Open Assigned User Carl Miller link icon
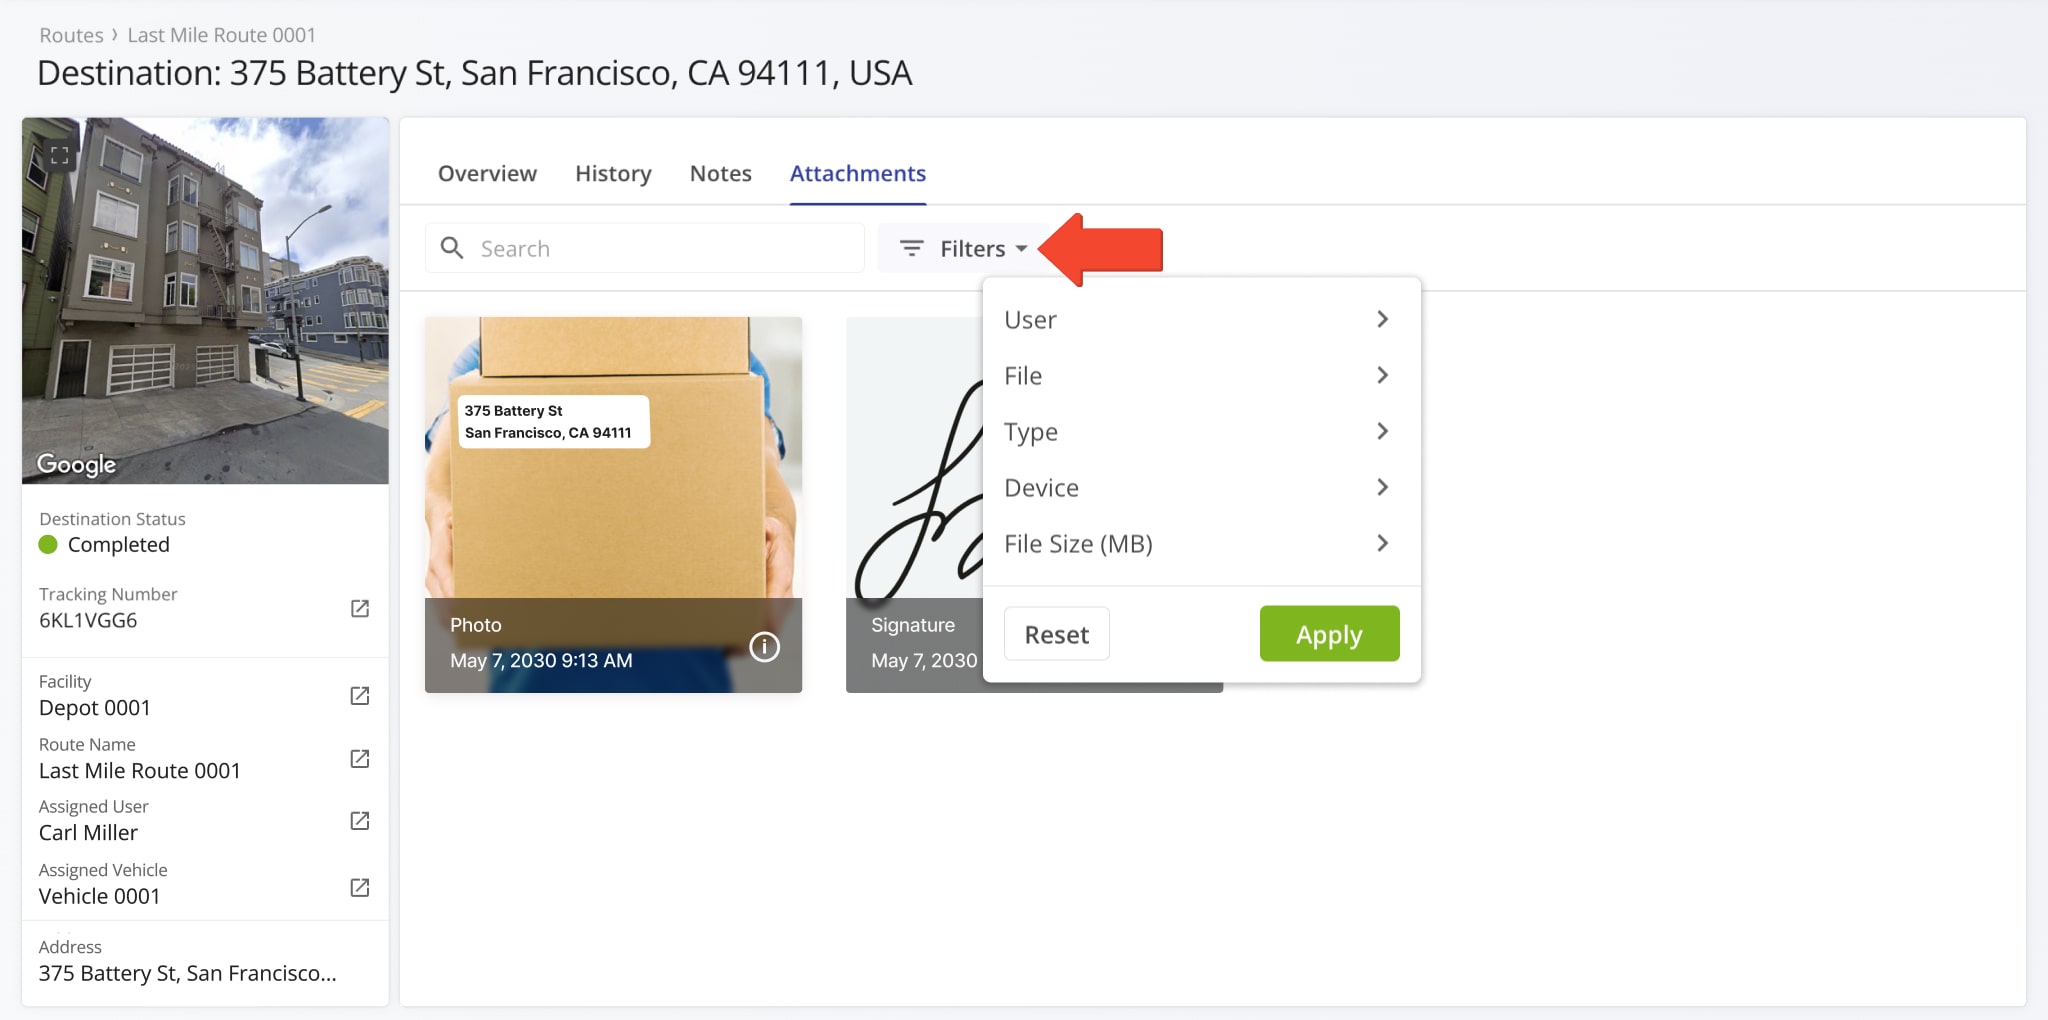The image size is (2048, 1020). (x=360, y=821)
